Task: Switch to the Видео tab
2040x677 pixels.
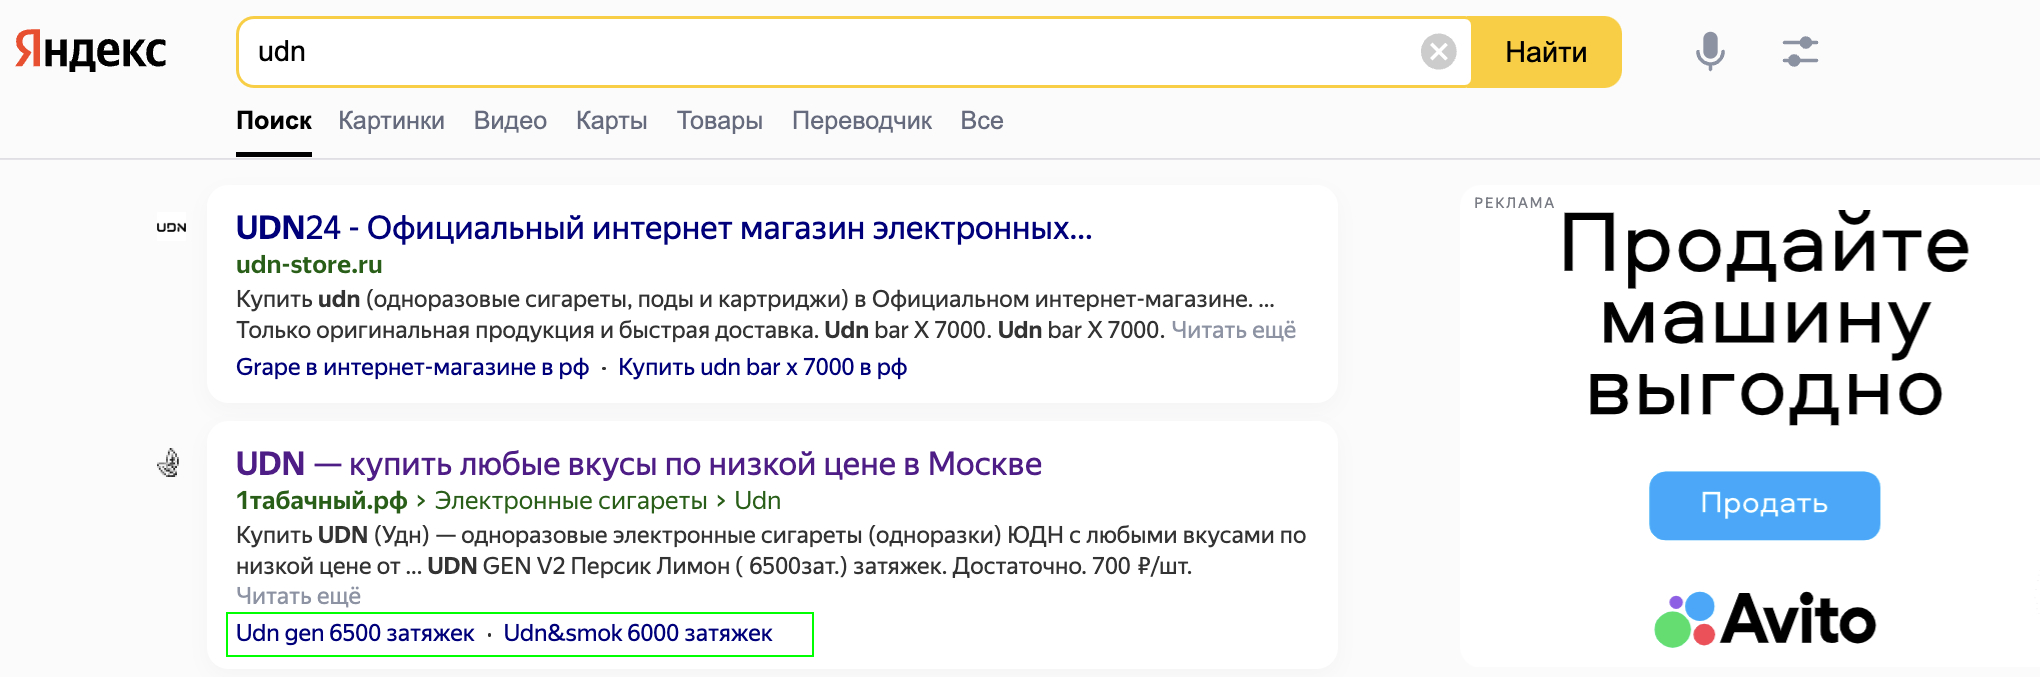Action: click(x=510, y=121)
